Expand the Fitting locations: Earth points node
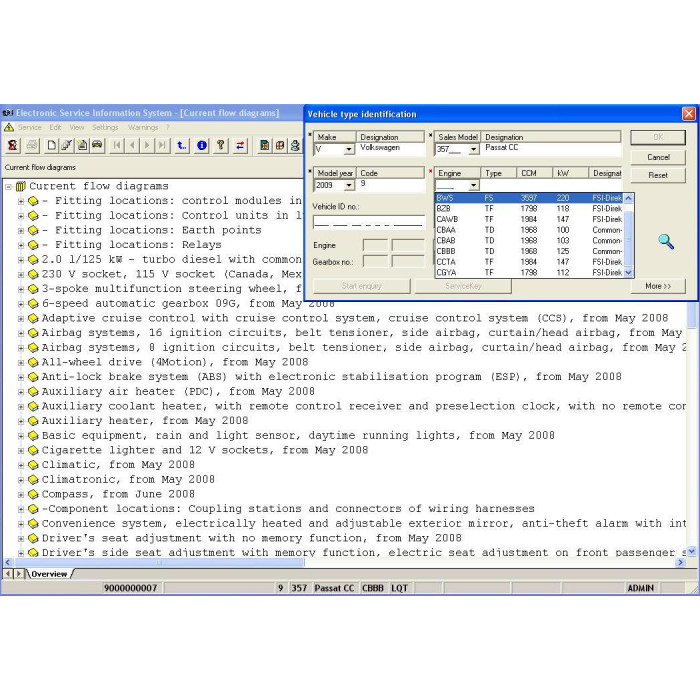Image resolution: width=700 pixels, height=700 pixels. (21, 231)
